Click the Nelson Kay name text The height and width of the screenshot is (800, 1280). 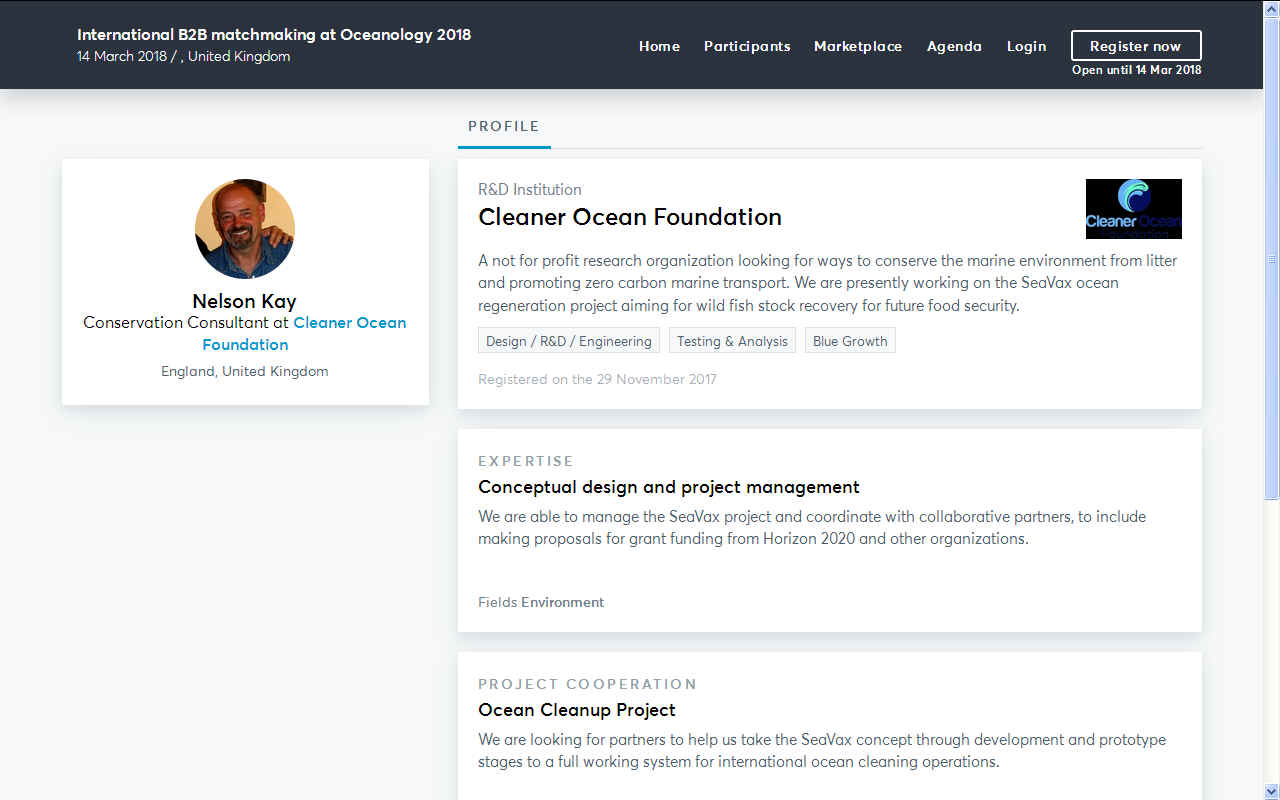point(245,301)
